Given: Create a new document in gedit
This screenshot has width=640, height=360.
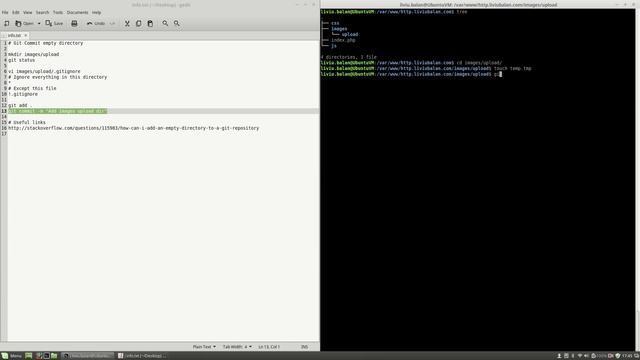Looking at the screenshot, I should click(7, 24).
